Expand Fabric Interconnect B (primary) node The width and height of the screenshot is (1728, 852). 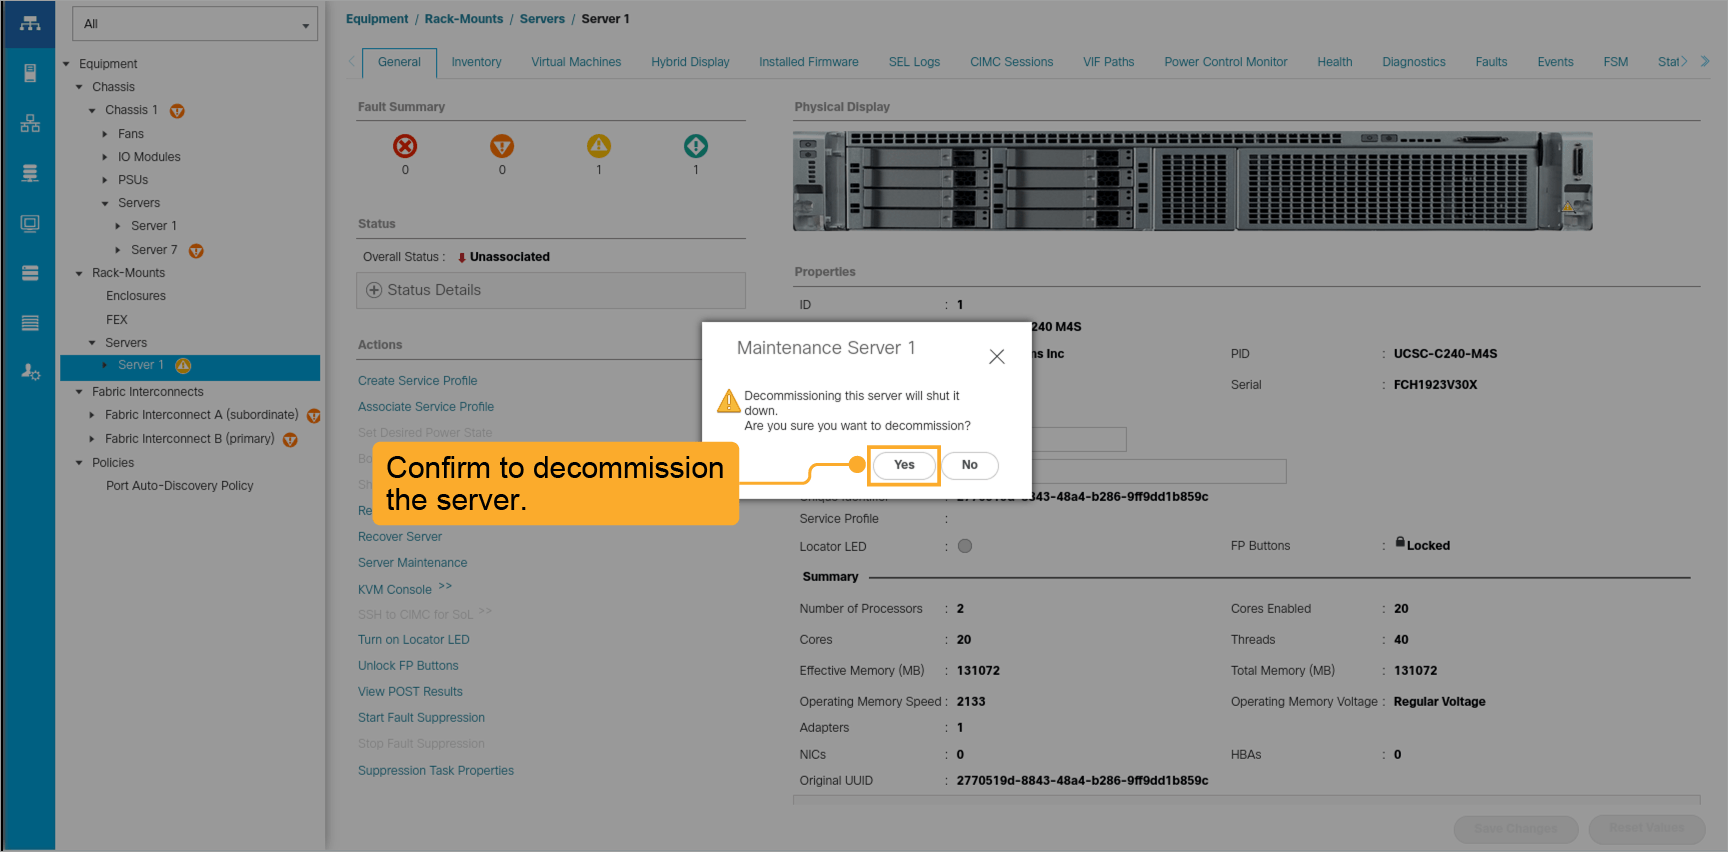pos(92,439)
